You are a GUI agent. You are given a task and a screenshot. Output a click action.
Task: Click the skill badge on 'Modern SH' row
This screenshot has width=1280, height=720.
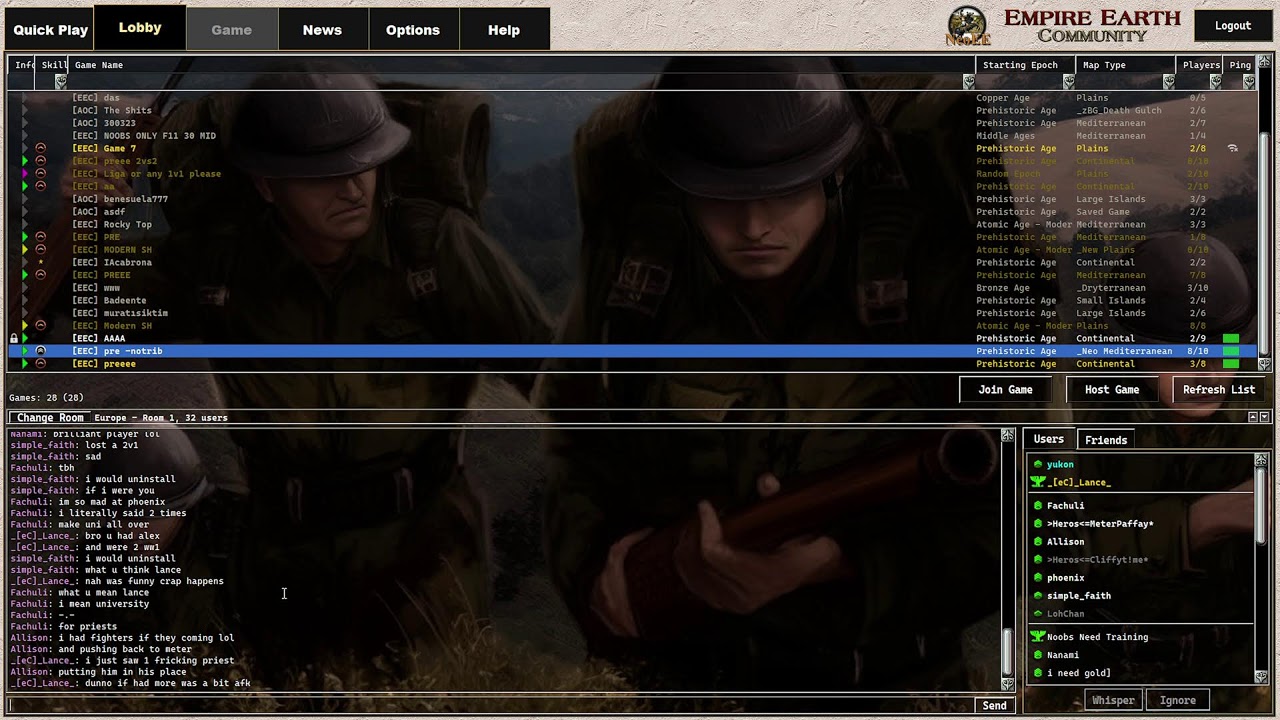pyautogui.click(x=41, y=326)
